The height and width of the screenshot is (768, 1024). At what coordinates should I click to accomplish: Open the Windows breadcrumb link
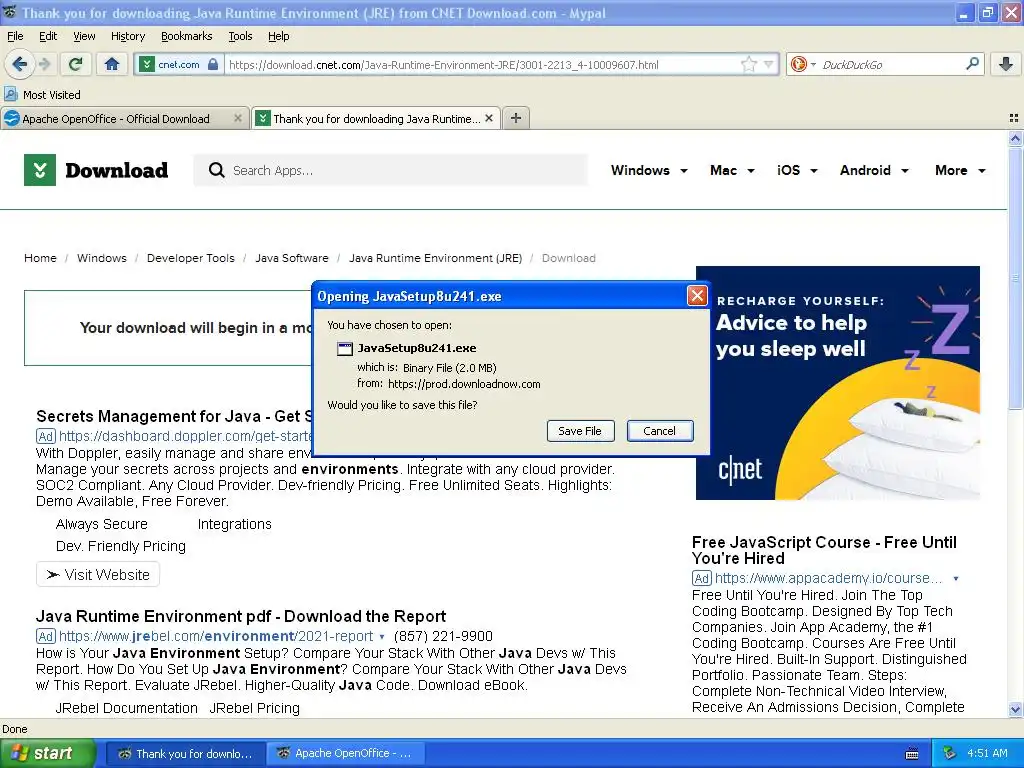tap(102, 258)
